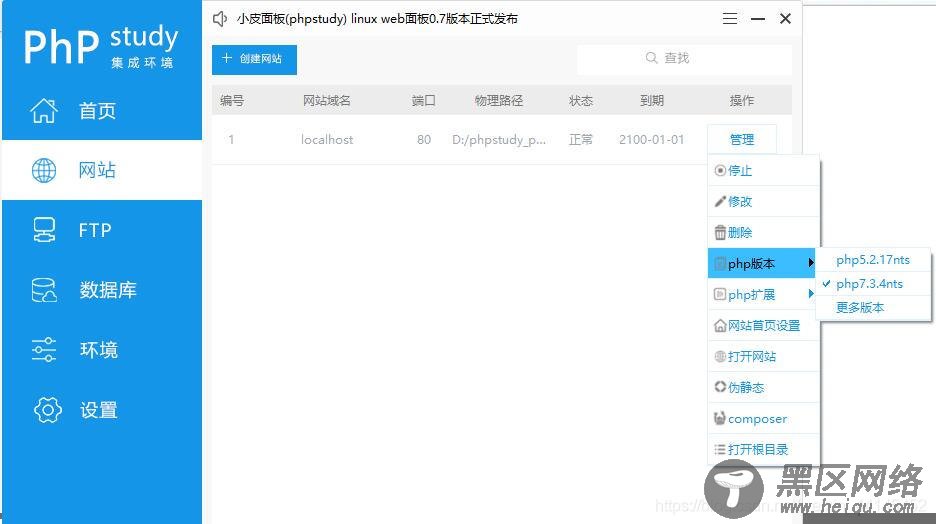This screenshot has width=936, height=524.
Task: Choose composer in the manage menu
Action: (x=763, y=418)
